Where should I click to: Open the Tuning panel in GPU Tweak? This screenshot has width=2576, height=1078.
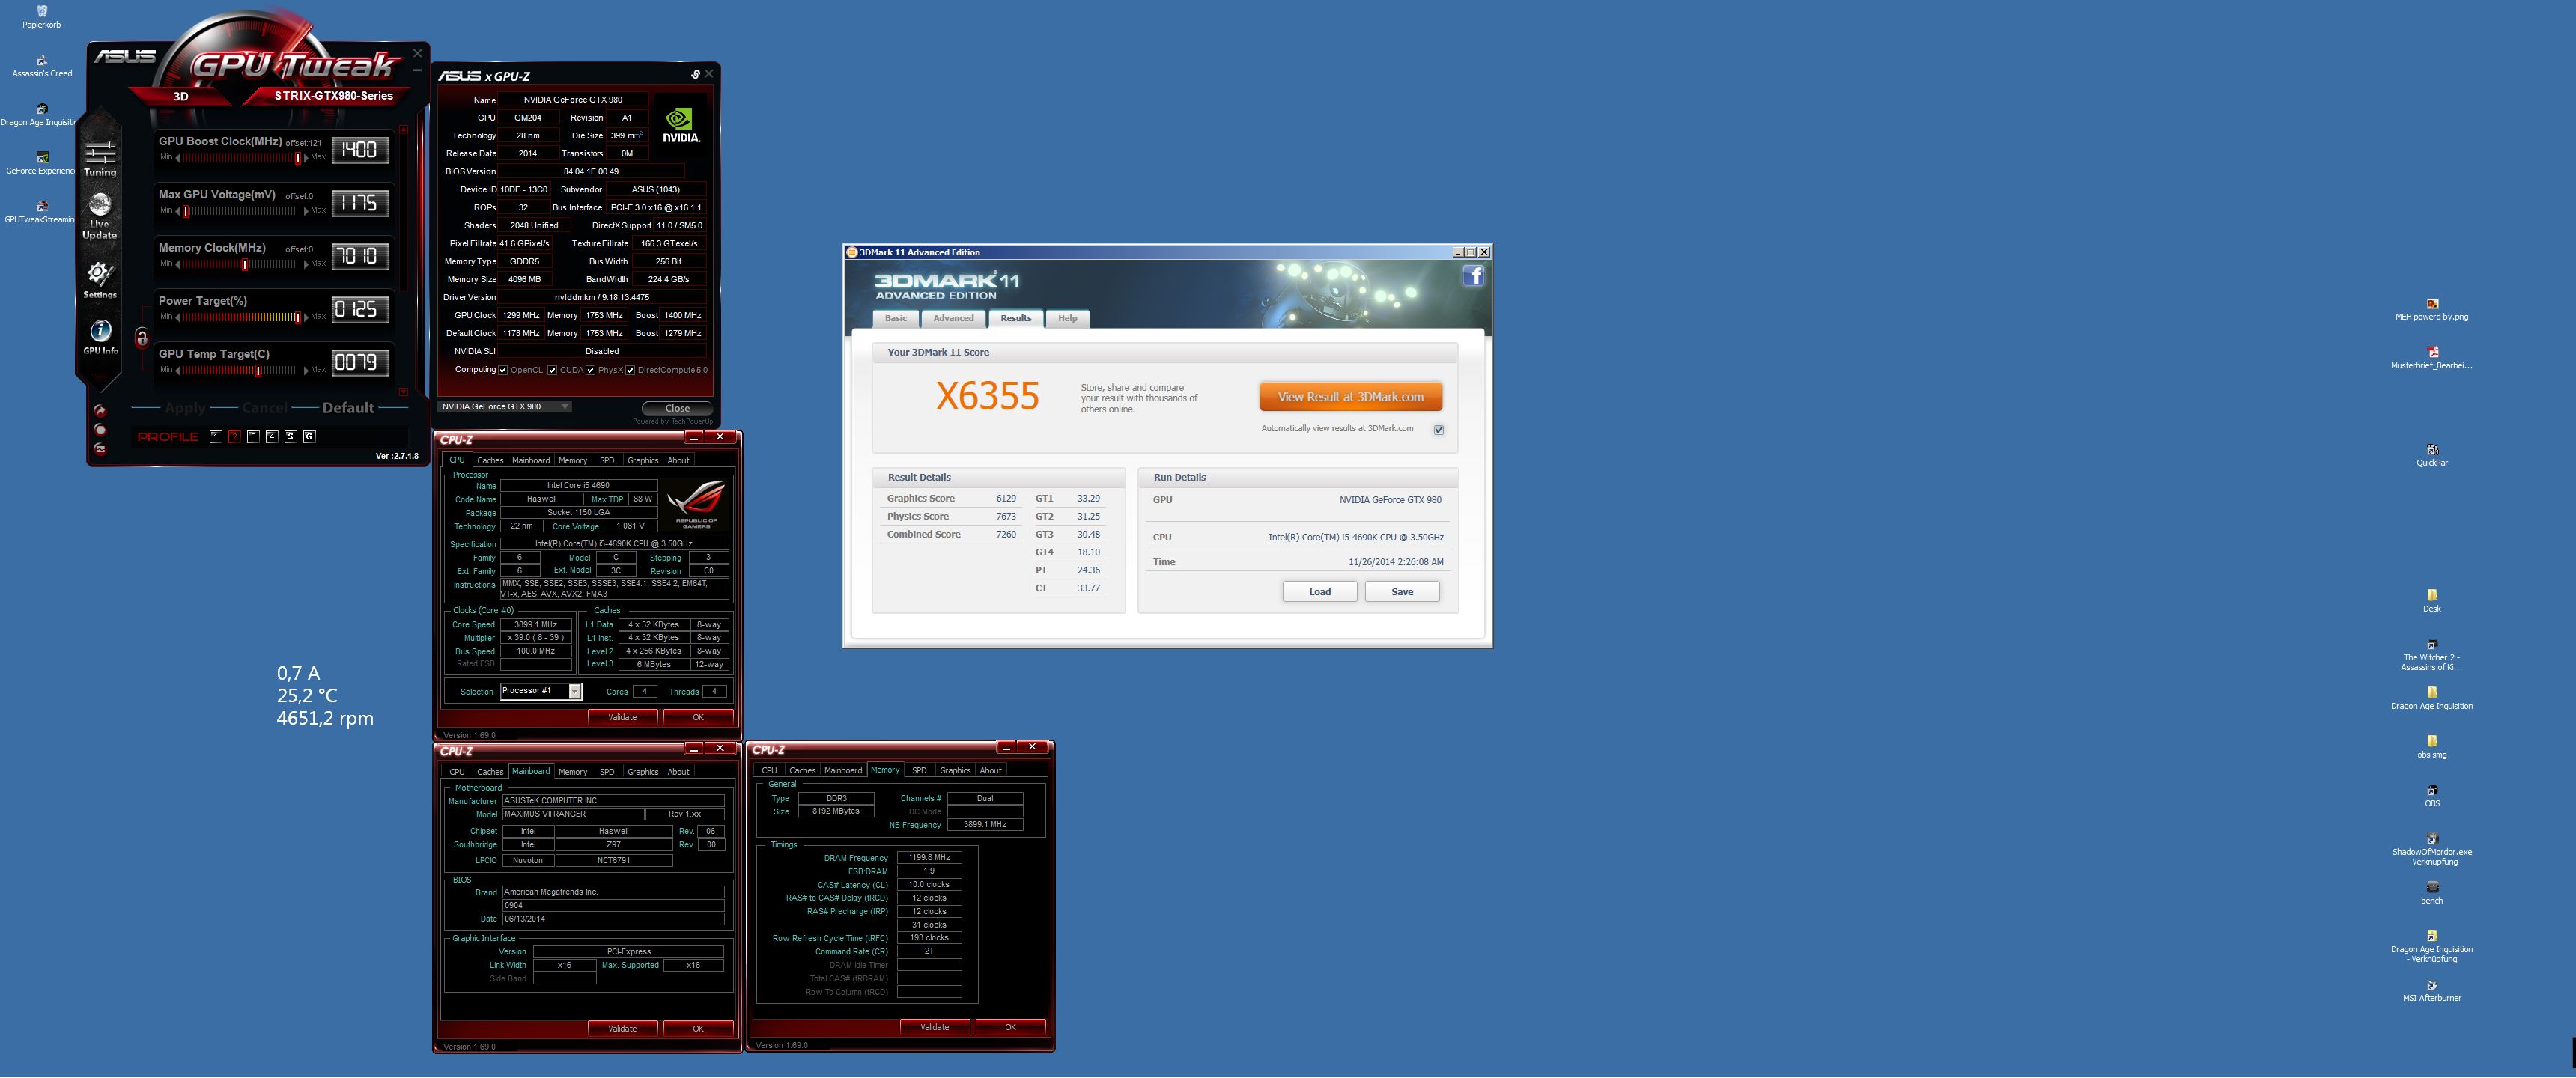[100, 158]
